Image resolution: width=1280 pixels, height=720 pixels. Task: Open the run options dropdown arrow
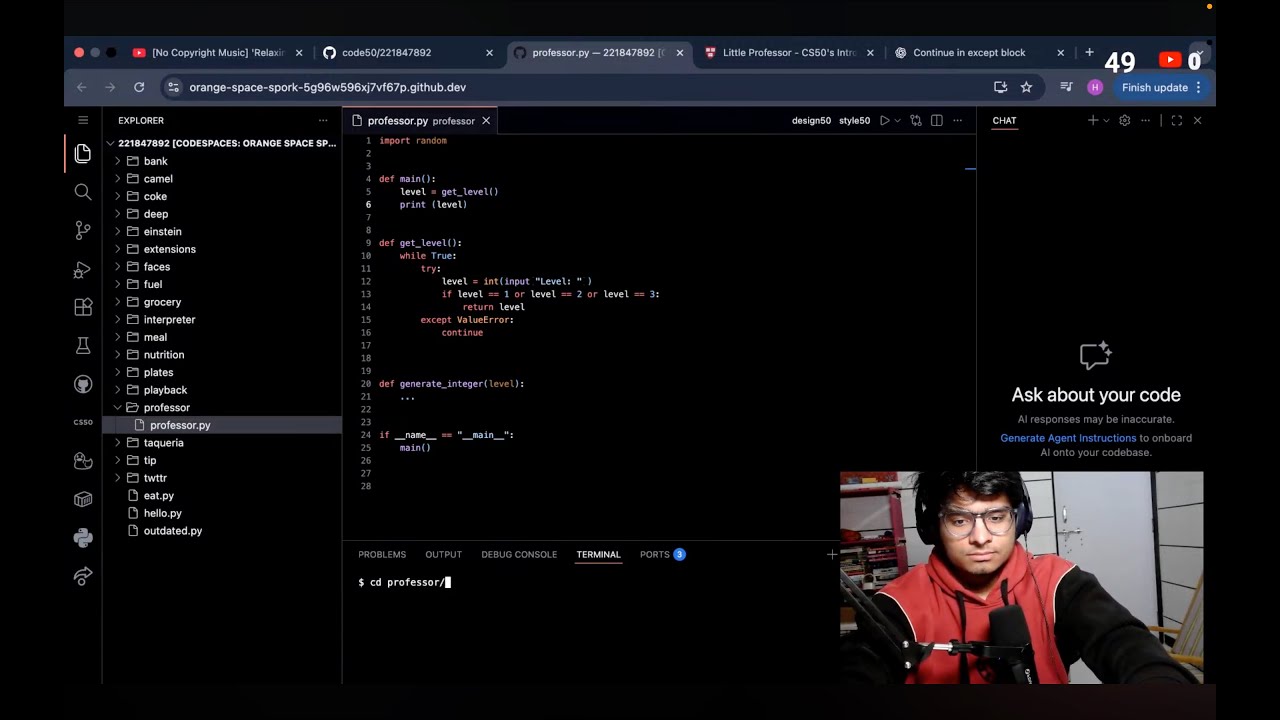[897, 120]
